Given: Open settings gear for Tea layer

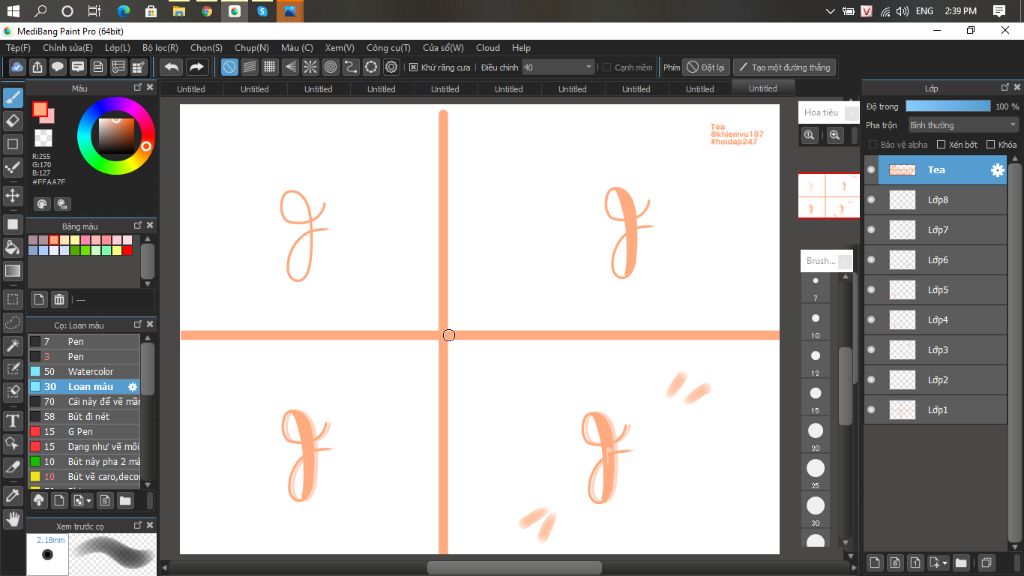Looking at the screenshot, I should (x=997, y=170).
